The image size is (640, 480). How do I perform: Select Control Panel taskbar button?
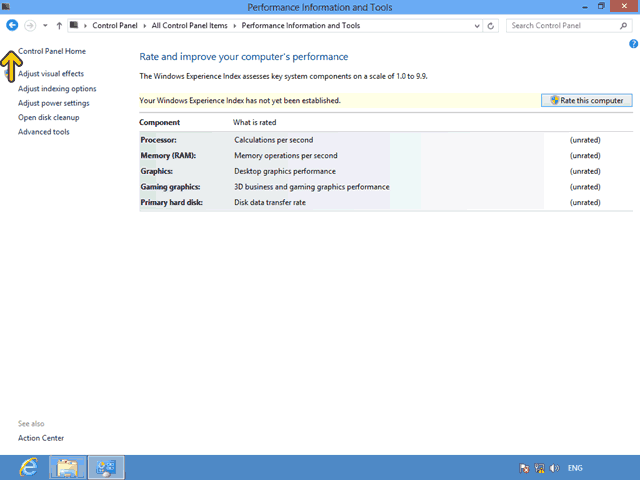[x=106, y=468]
